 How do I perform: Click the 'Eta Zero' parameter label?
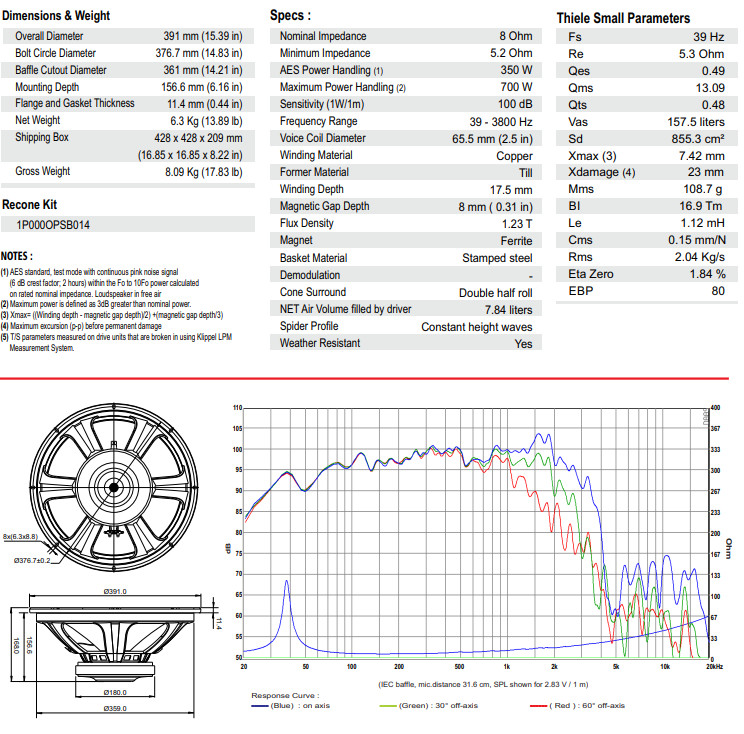(591, 274)
